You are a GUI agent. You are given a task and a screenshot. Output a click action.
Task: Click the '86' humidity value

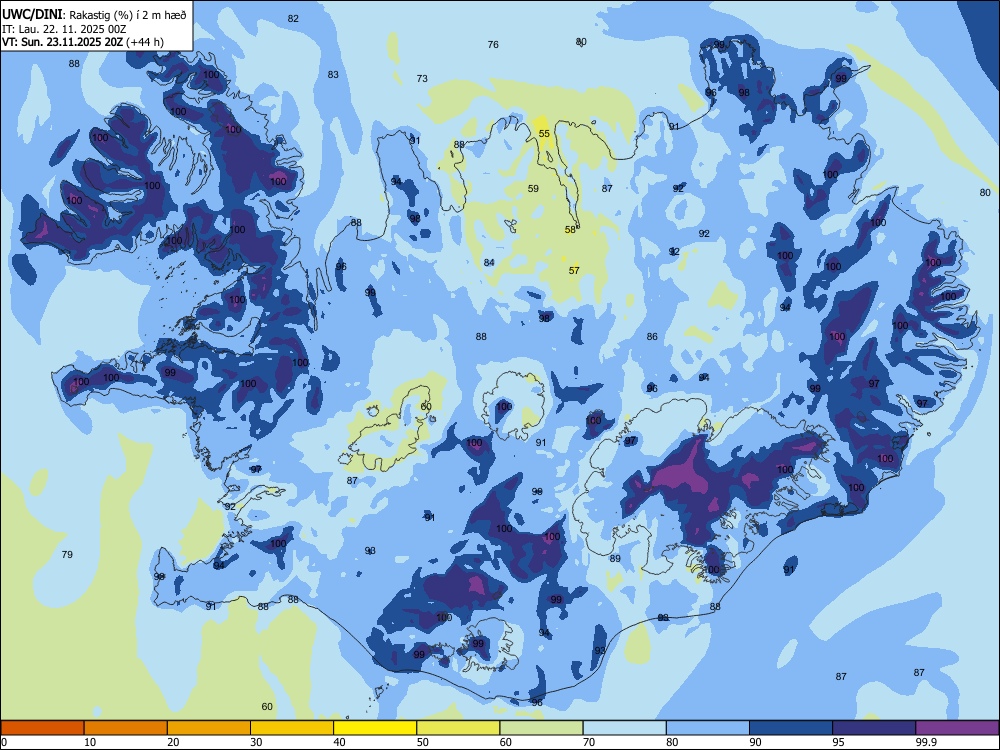click(x=652, y=337)
